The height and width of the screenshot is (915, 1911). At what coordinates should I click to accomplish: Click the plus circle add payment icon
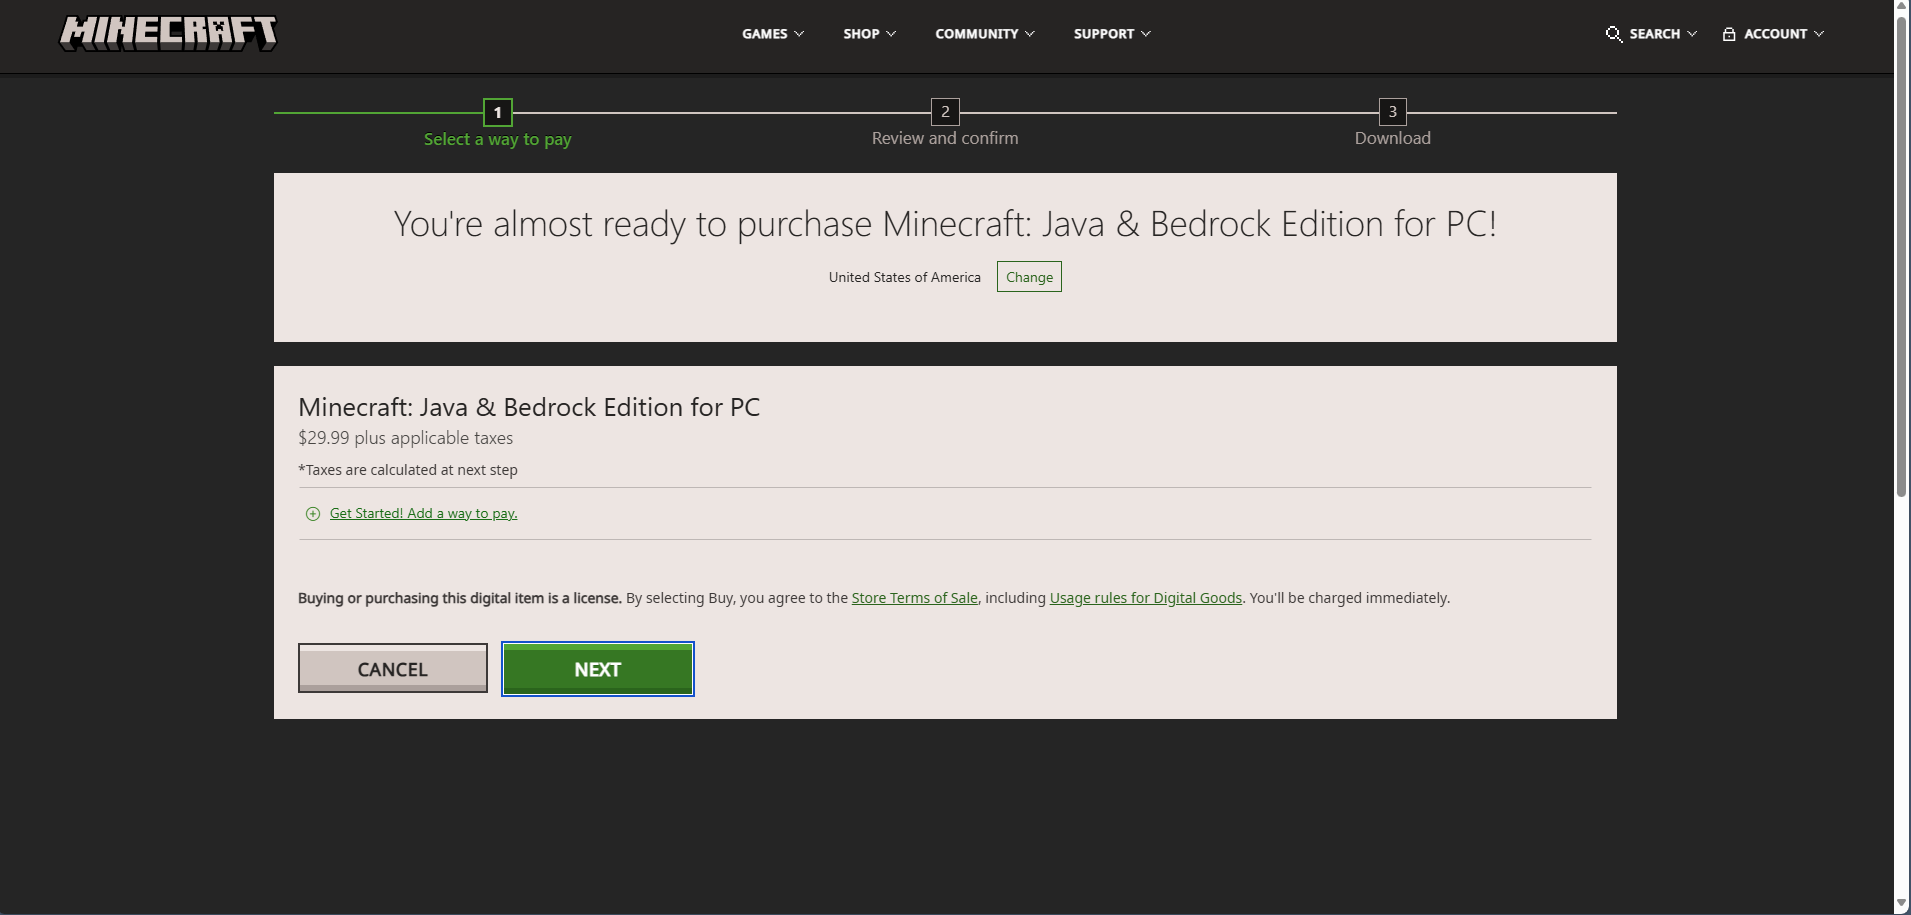(313, 514)
